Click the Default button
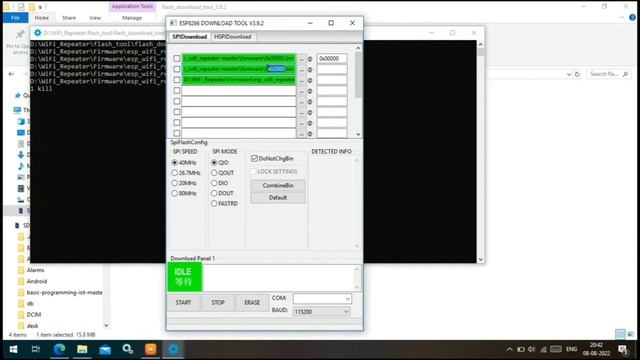Viewport: 640px width, 360px height. coord(278,198)
